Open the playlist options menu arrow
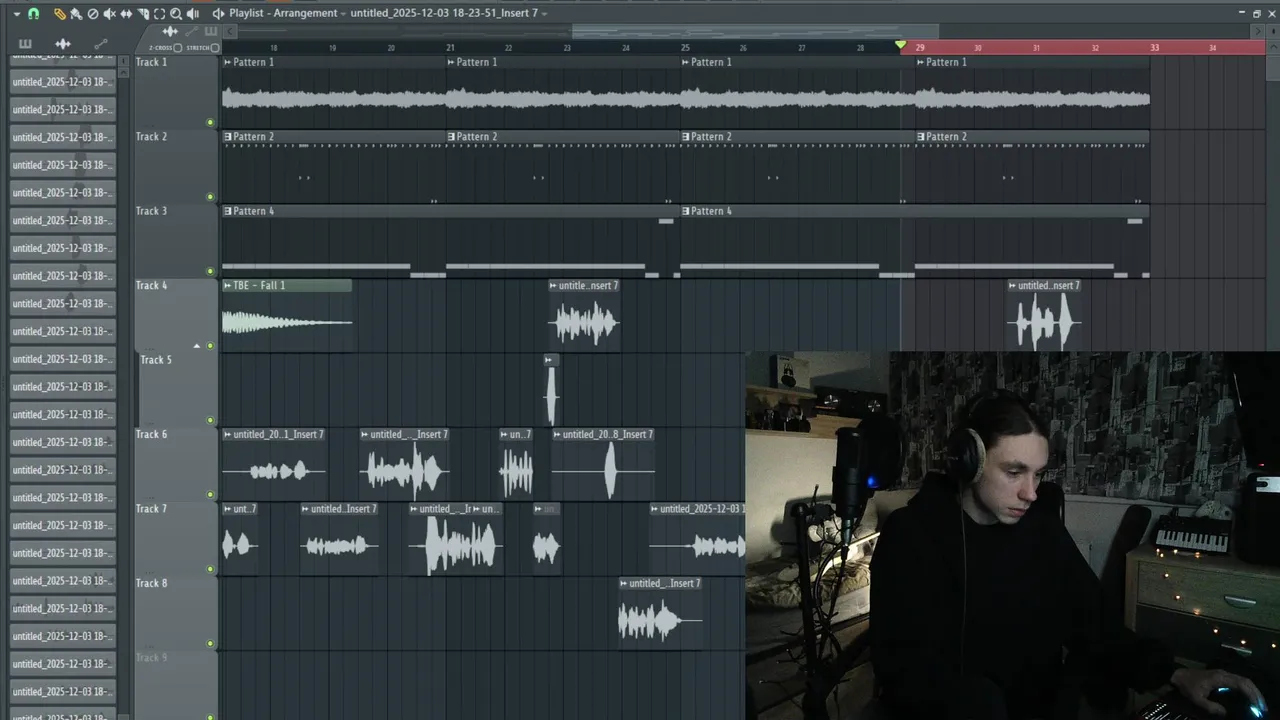The height and width of the screenshot is (720, 1280). tap(17, 14)
